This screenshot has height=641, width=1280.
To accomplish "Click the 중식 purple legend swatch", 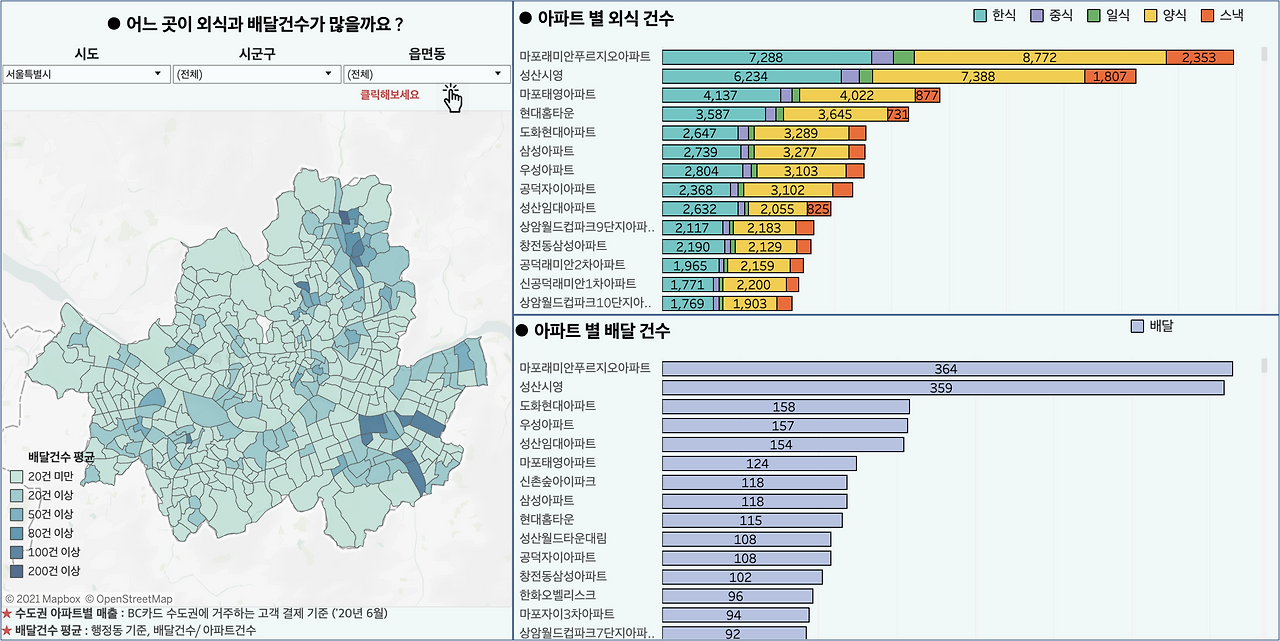I will pyautogui.click(x=1037, y=15).
